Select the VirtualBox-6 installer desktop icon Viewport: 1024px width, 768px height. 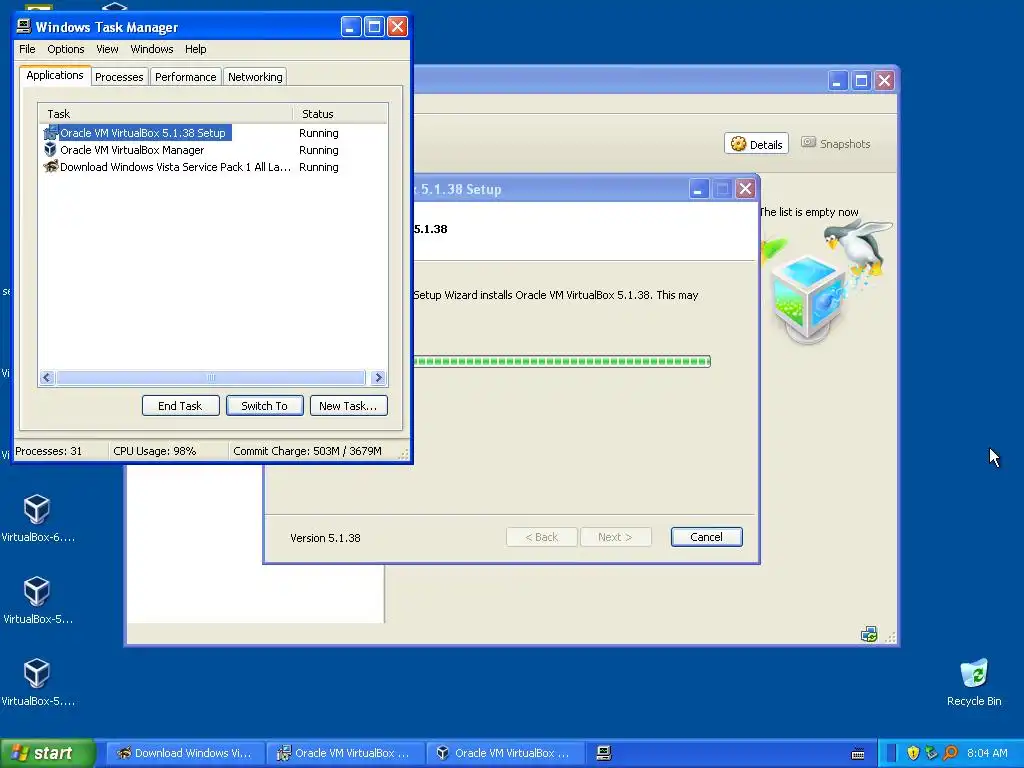click(x=37, y=519)
